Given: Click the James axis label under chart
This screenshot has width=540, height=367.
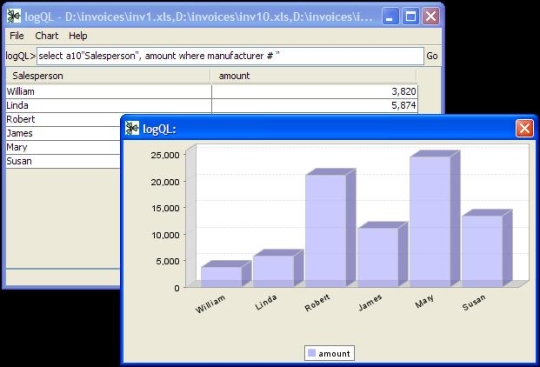Looking at the screenshot, I should click(x=370, y=302).
